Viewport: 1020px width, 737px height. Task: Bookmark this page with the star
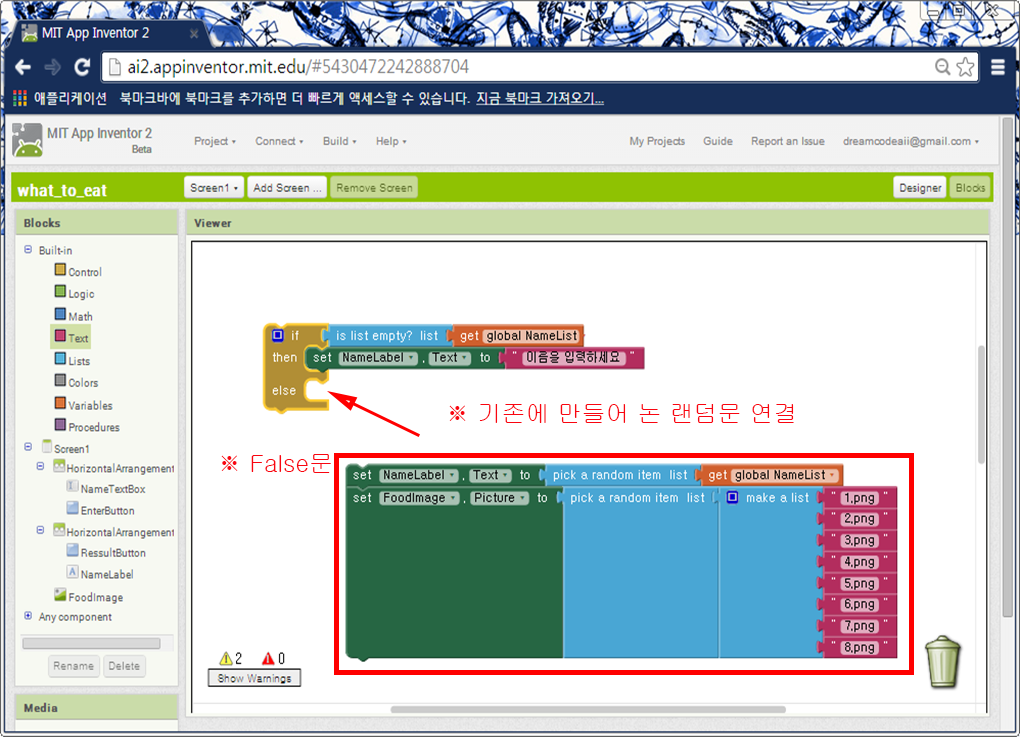click(966, 66)
